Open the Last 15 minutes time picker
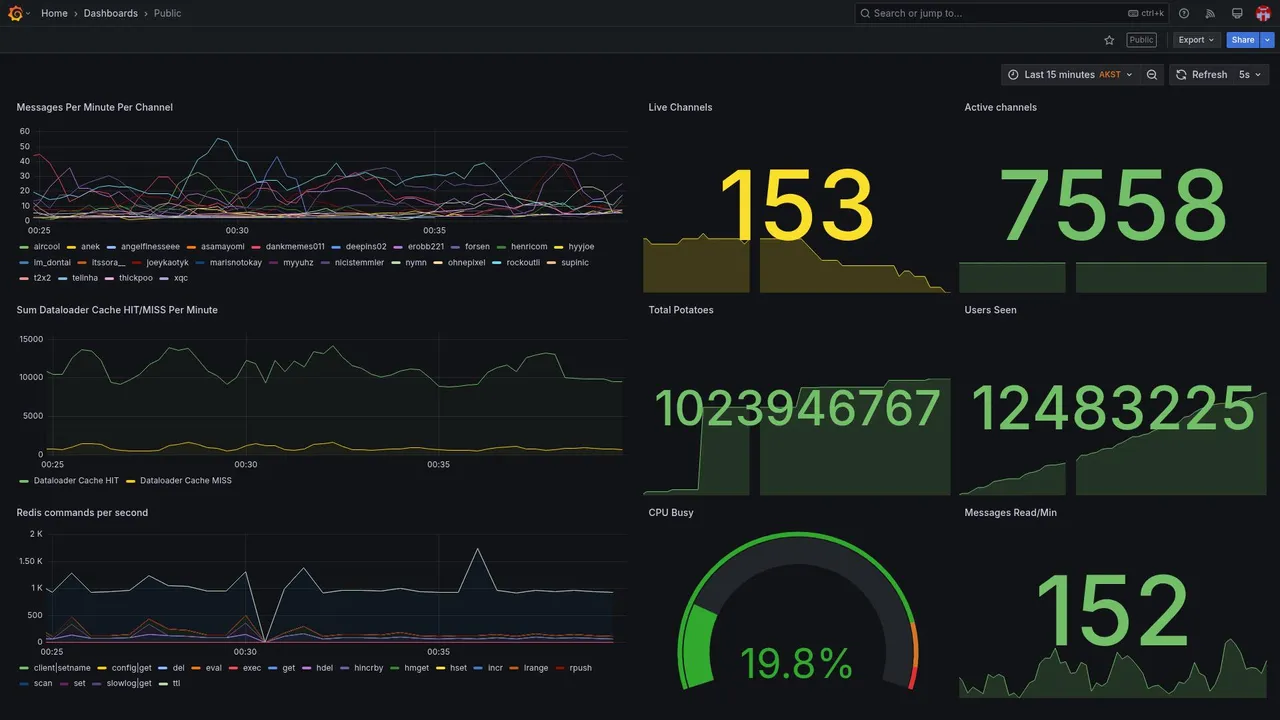The width and height of the screenshot is (1280, 720). point(1069,75)
